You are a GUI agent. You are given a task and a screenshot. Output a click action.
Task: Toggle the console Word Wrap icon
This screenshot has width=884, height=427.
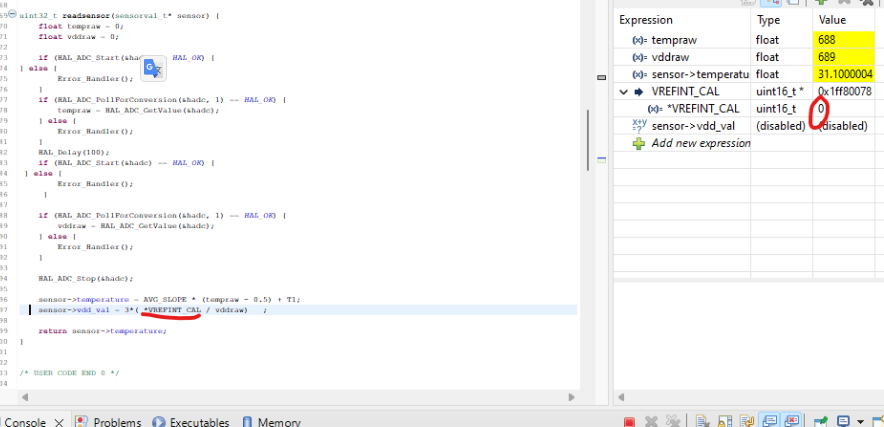click(x=747, y=422)
